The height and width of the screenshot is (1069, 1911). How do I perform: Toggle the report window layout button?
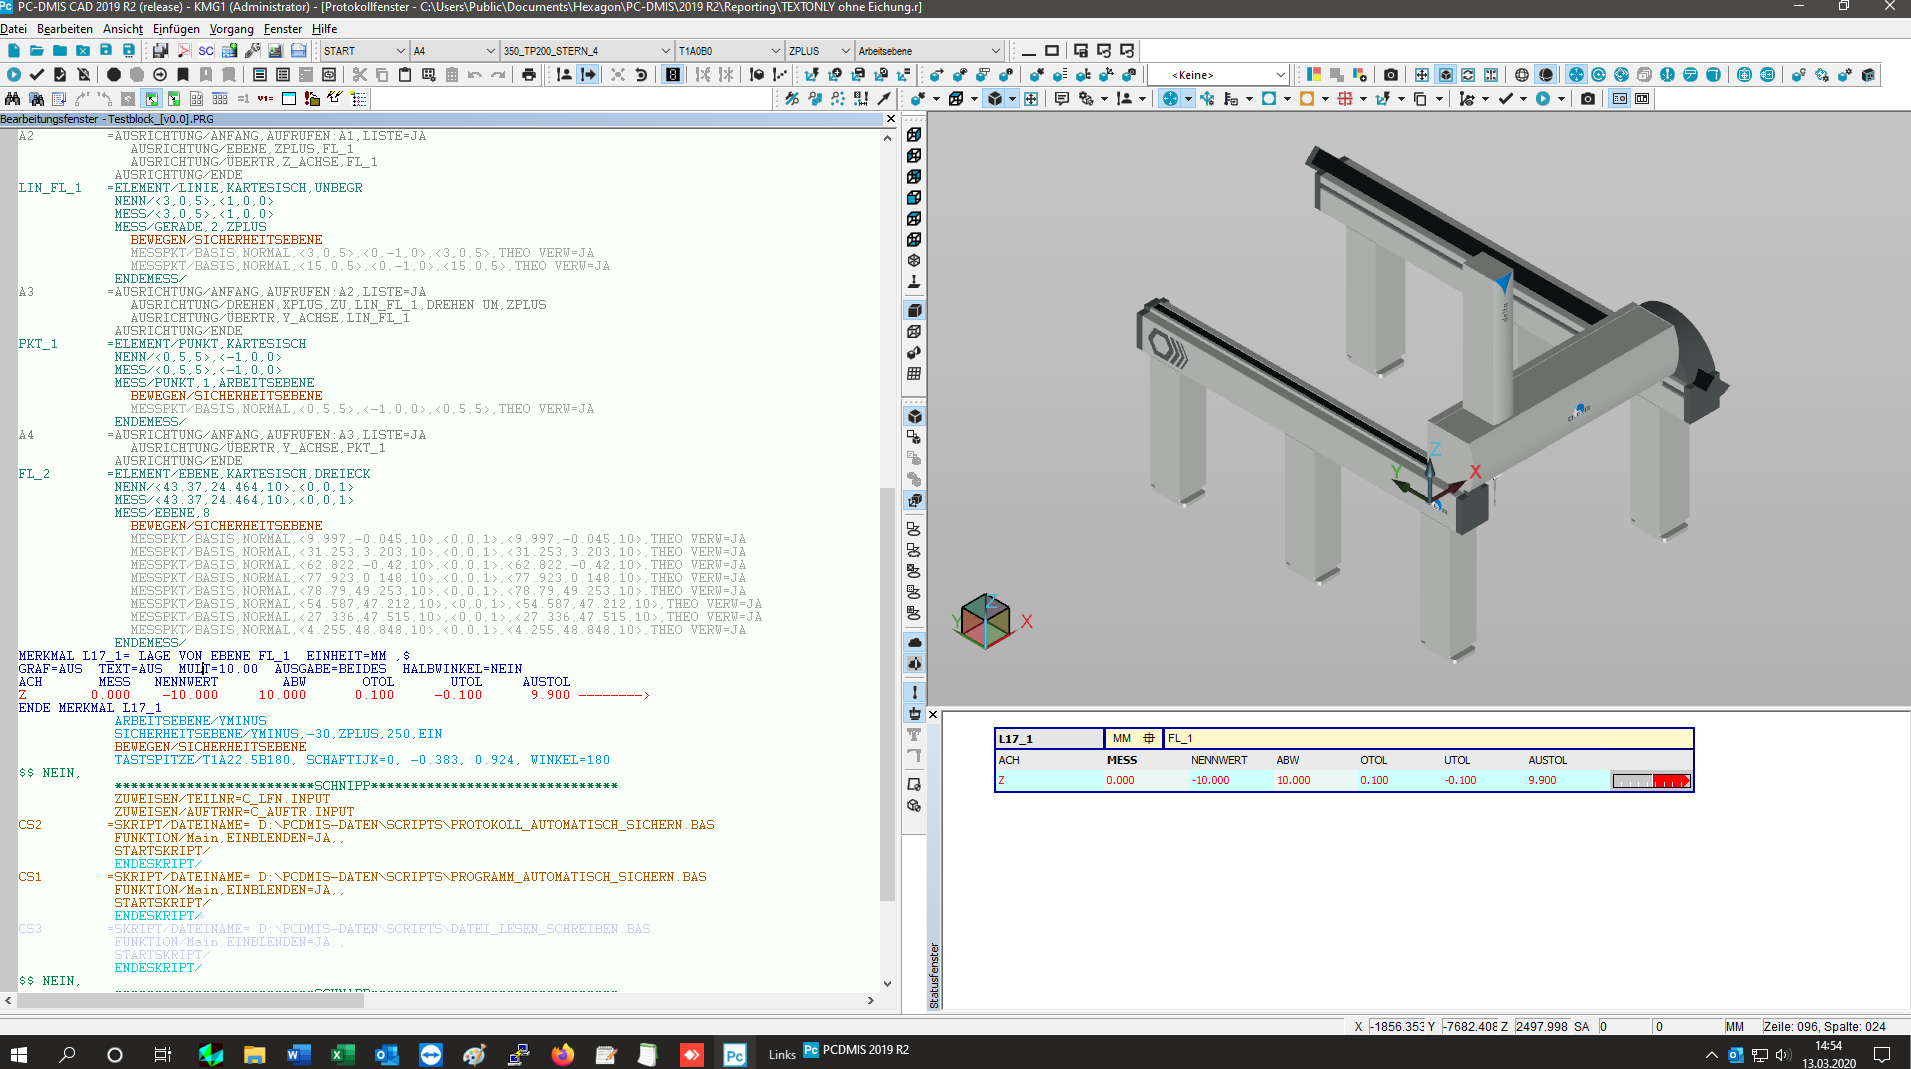click(x=1620, y=98)
